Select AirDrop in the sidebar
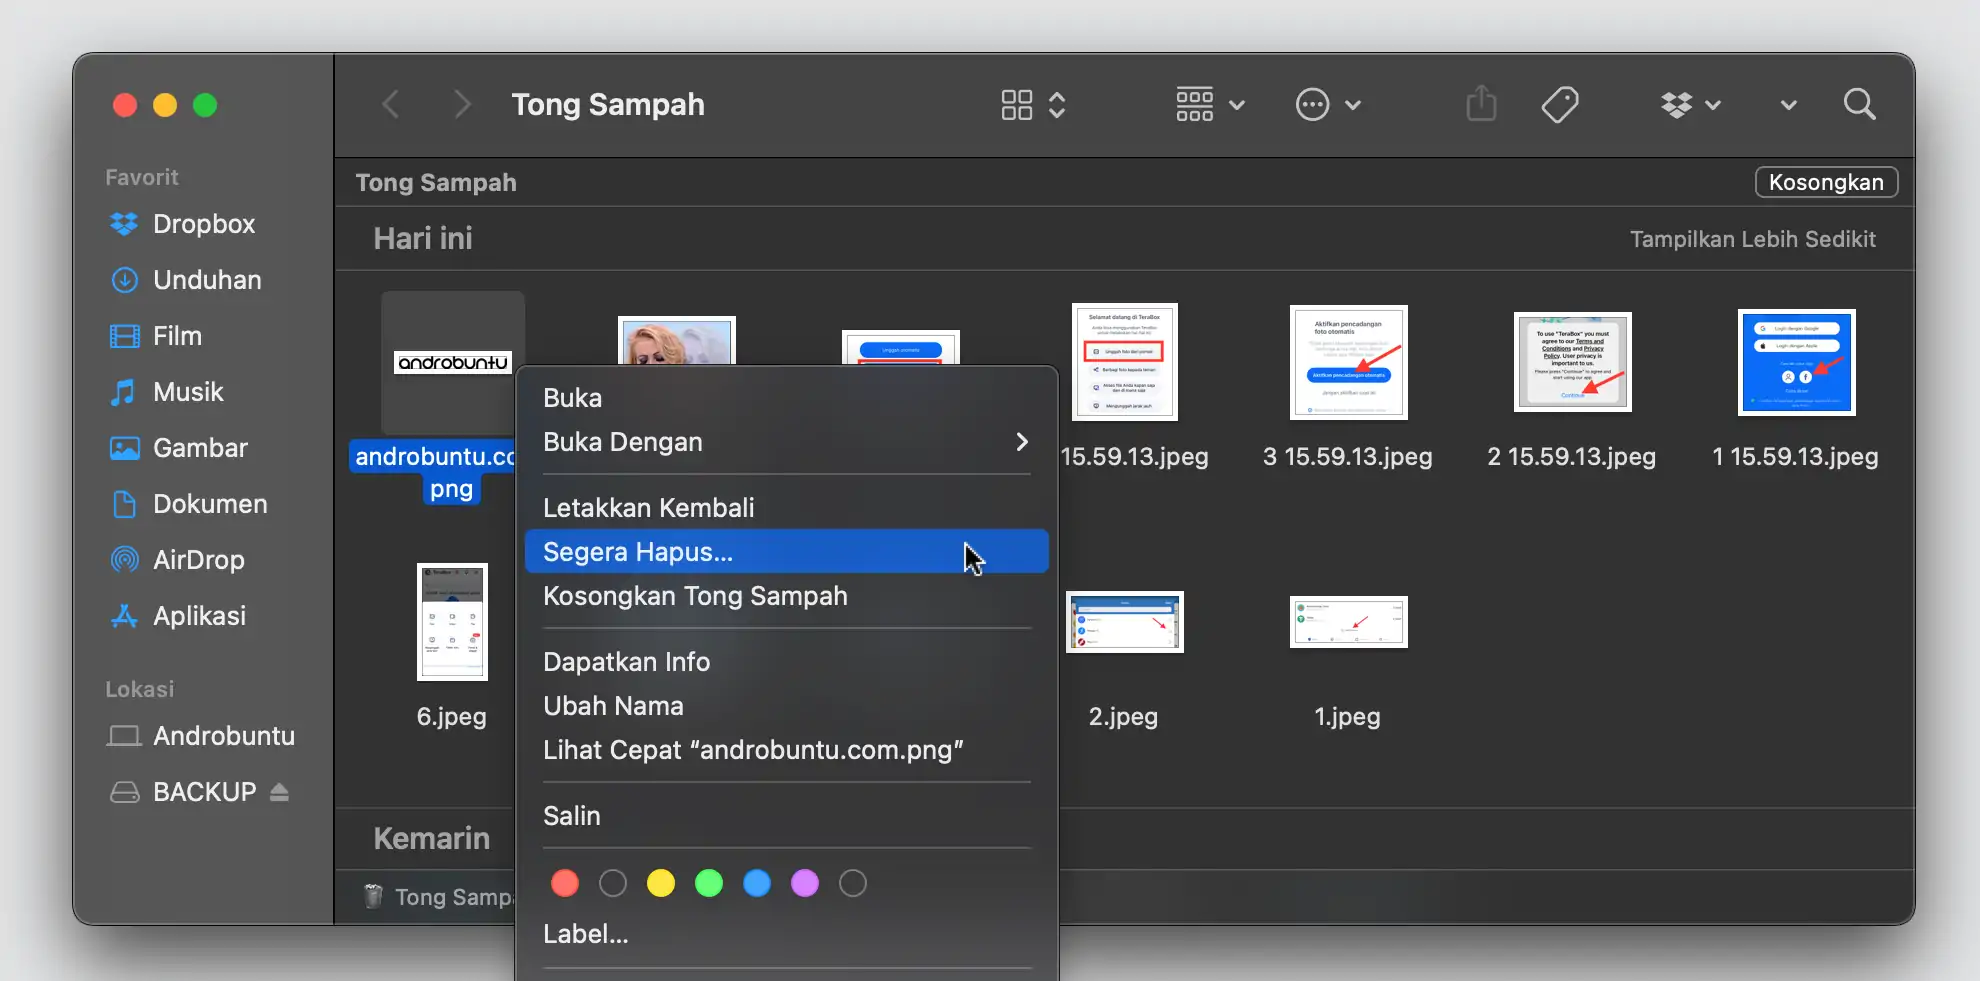The width and height of the screenshot is (1980, 981). pos(199,560)
